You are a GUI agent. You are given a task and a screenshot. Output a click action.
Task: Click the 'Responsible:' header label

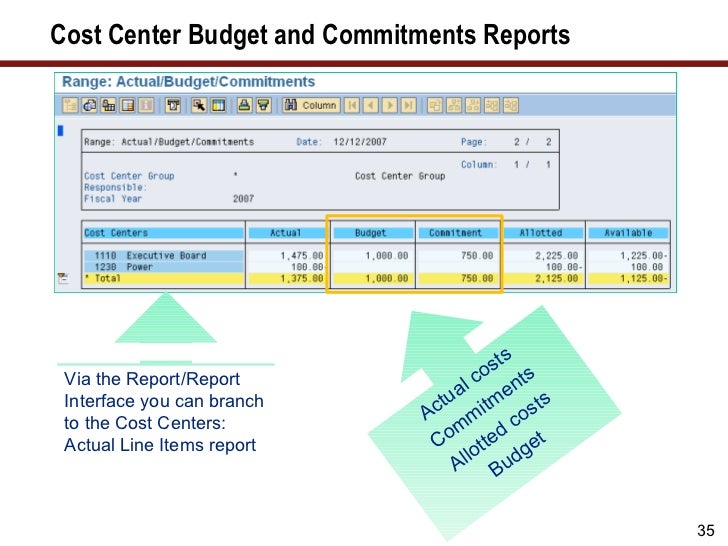click(x=115, y=187)
